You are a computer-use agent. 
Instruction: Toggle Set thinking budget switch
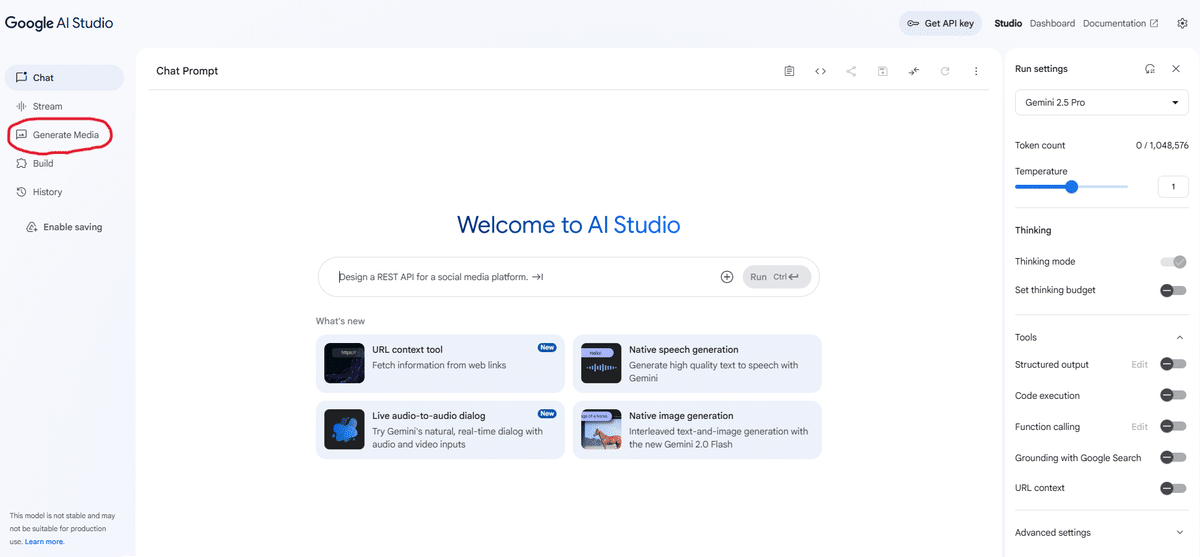[x=1173, y=290]
